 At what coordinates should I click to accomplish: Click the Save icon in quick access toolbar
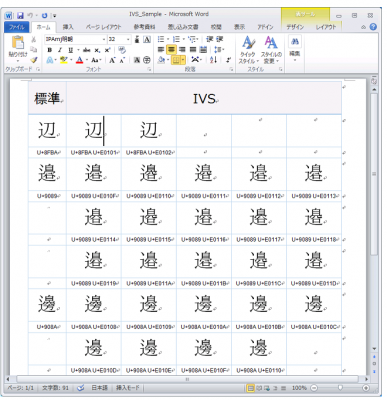click(x=20, y=15)
